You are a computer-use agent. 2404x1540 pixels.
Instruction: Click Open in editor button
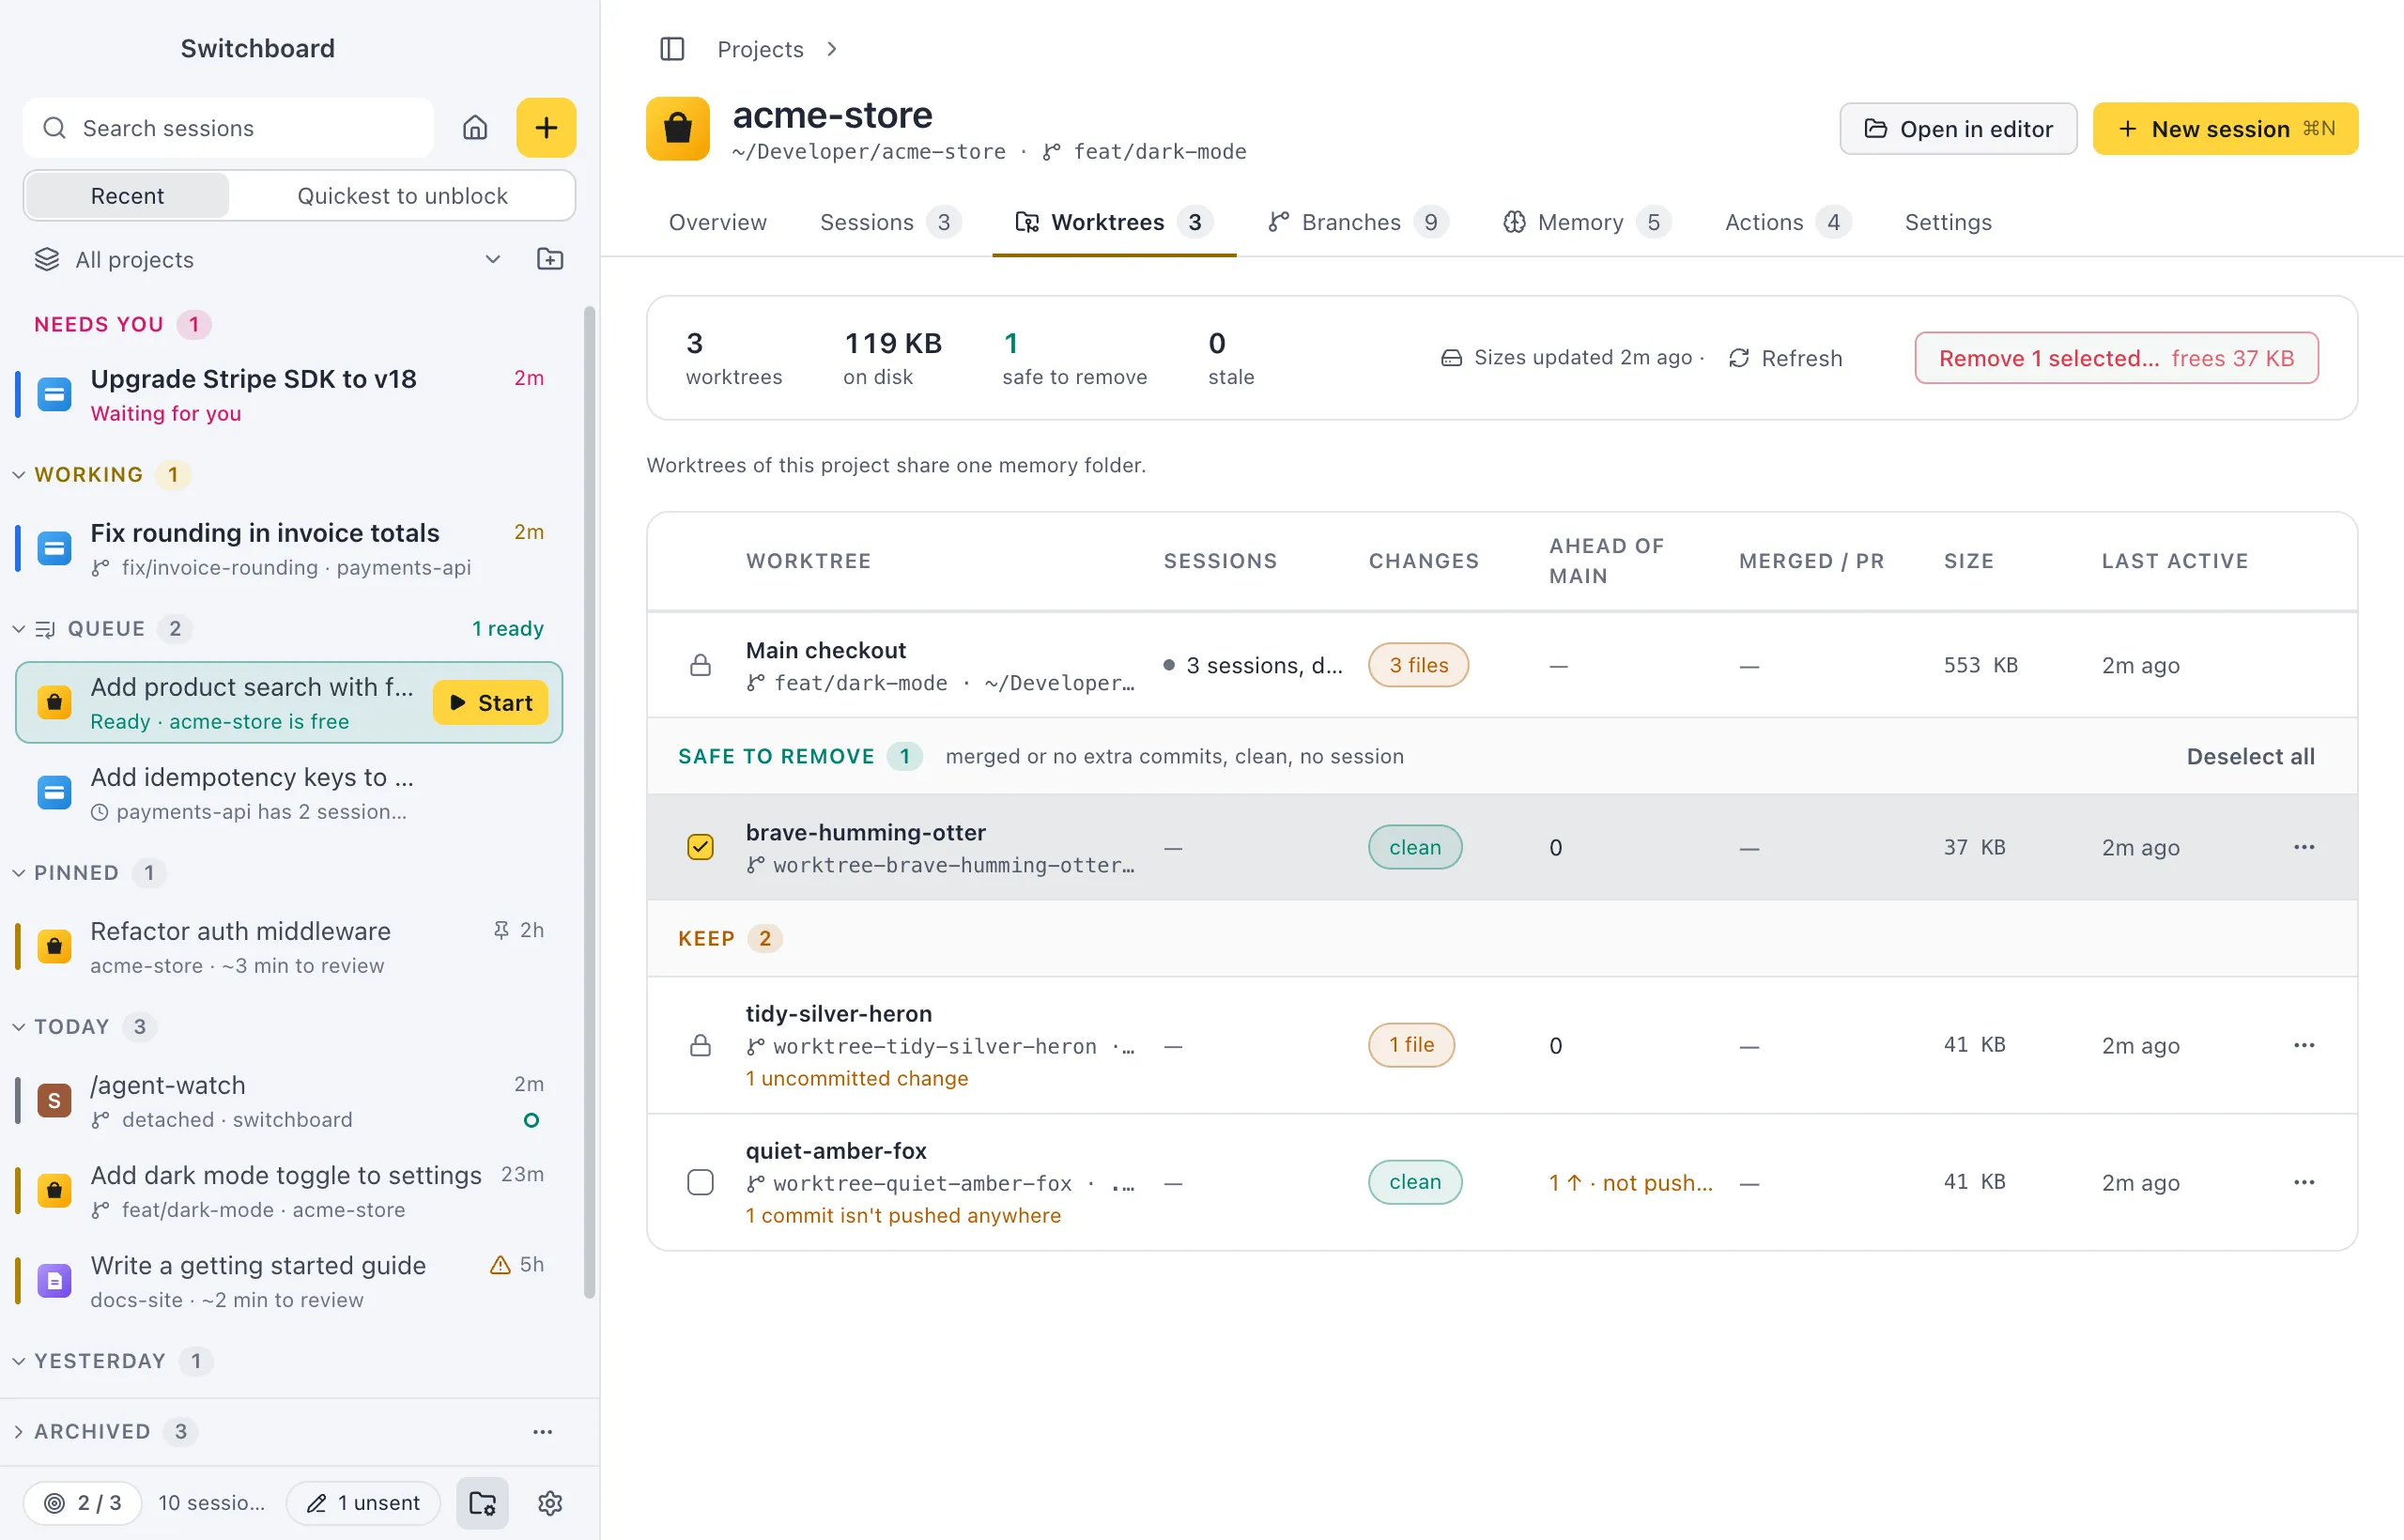tap(1958, 129)
